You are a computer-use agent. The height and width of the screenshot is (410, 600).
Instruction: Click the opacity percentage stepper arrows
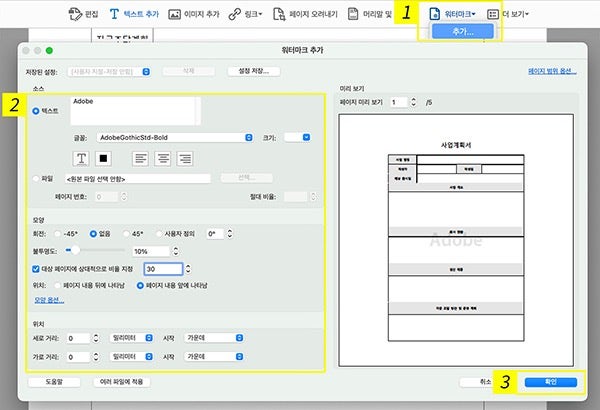point(176,252)
